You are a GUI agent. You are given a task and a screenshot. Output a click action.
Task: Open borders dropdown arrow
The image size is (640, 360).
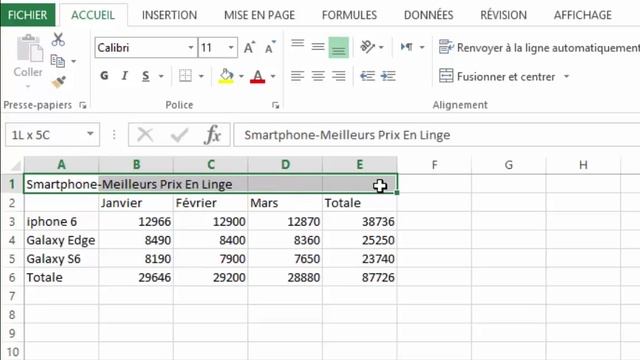pyautogui.click(x=201, y=76)
